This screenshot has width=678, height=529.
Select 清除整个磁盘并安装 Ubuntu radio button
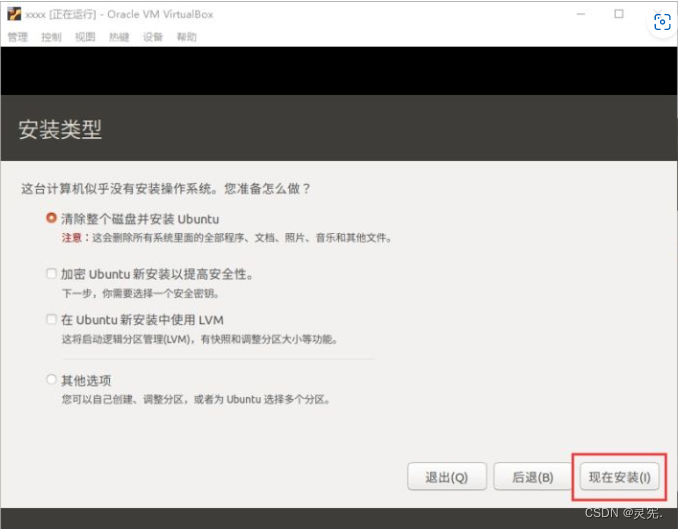click(51, 218)
